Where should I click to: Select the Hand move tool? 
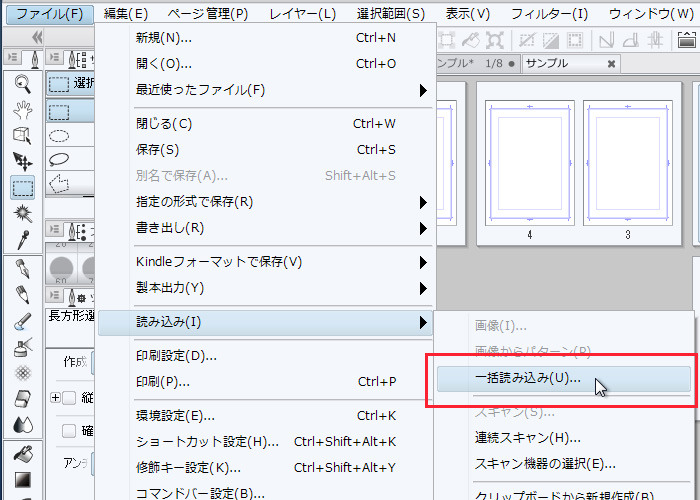coord(22,110)
